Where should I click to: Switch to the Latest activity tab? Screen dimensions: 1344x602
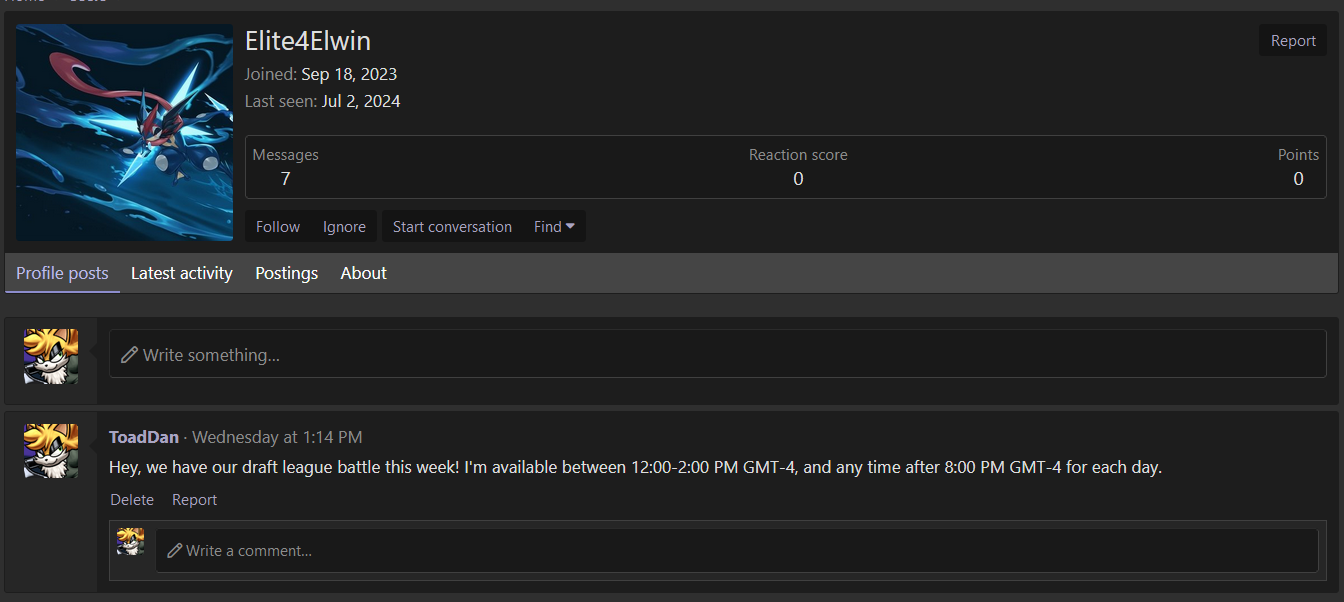pyautogui.click(x=181, y=273)
